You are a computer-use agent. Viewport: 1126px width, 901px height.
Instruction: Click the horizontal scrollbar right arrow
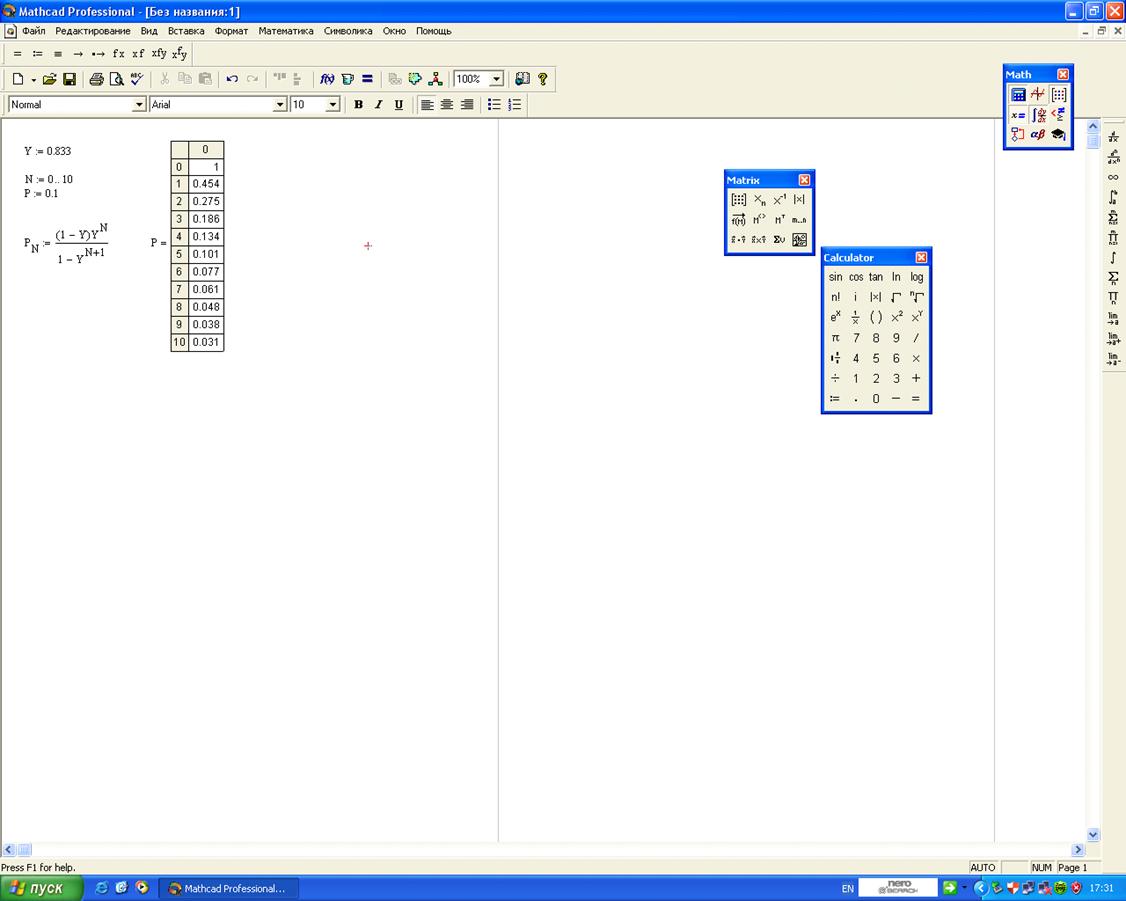(1078, 849)
